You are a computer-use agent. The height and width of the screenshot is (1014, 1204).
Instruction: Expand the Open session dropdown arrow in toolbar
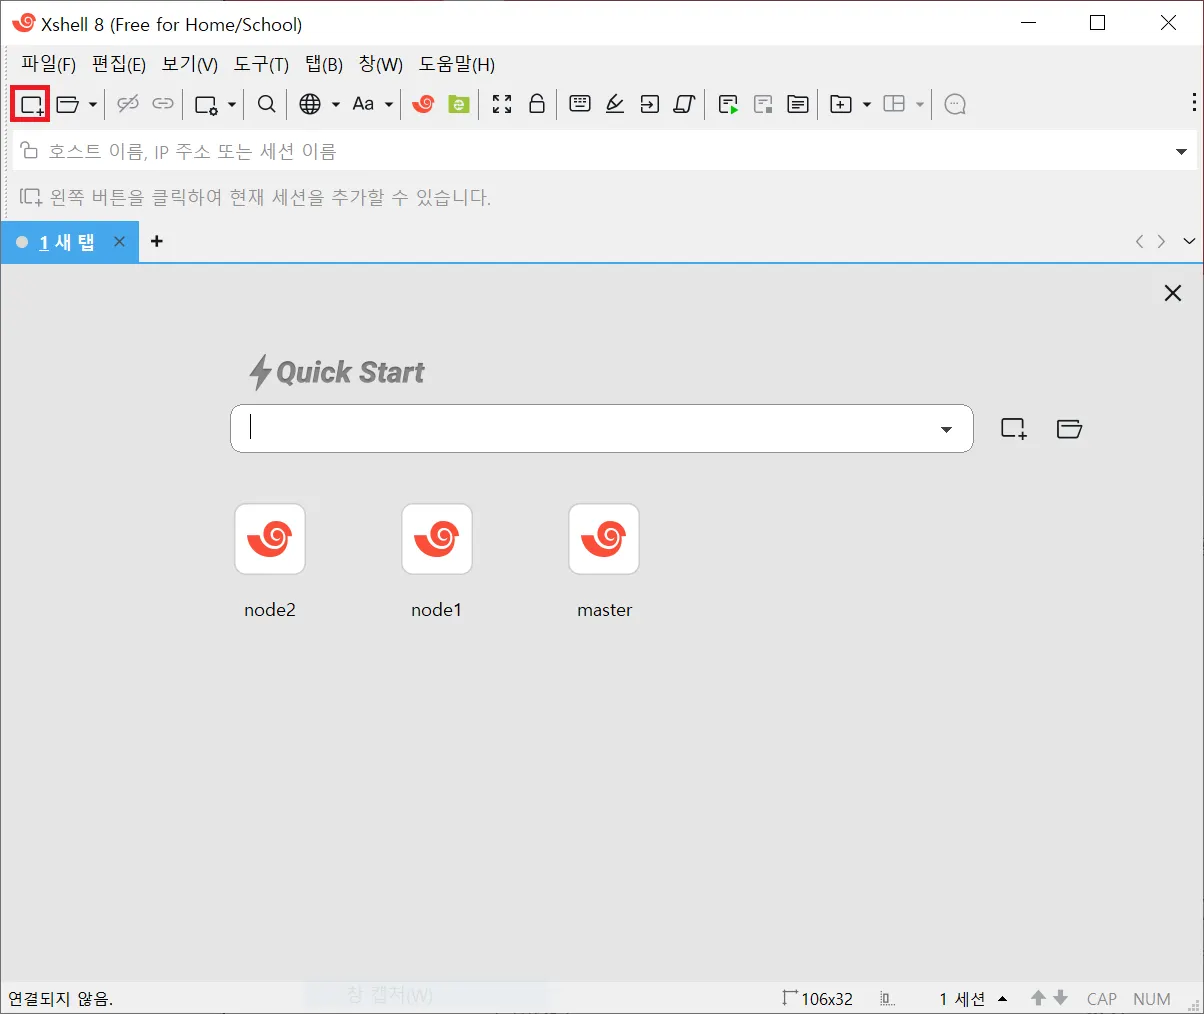point(93,104)
